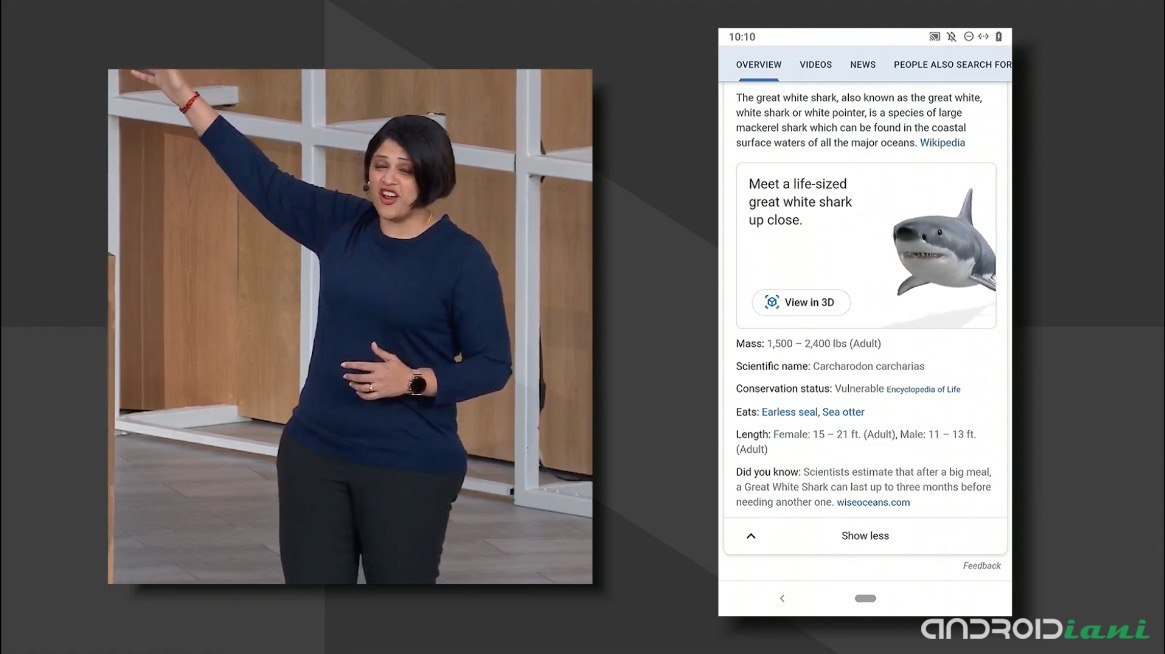Open the Earless seal link

(789, 412)
